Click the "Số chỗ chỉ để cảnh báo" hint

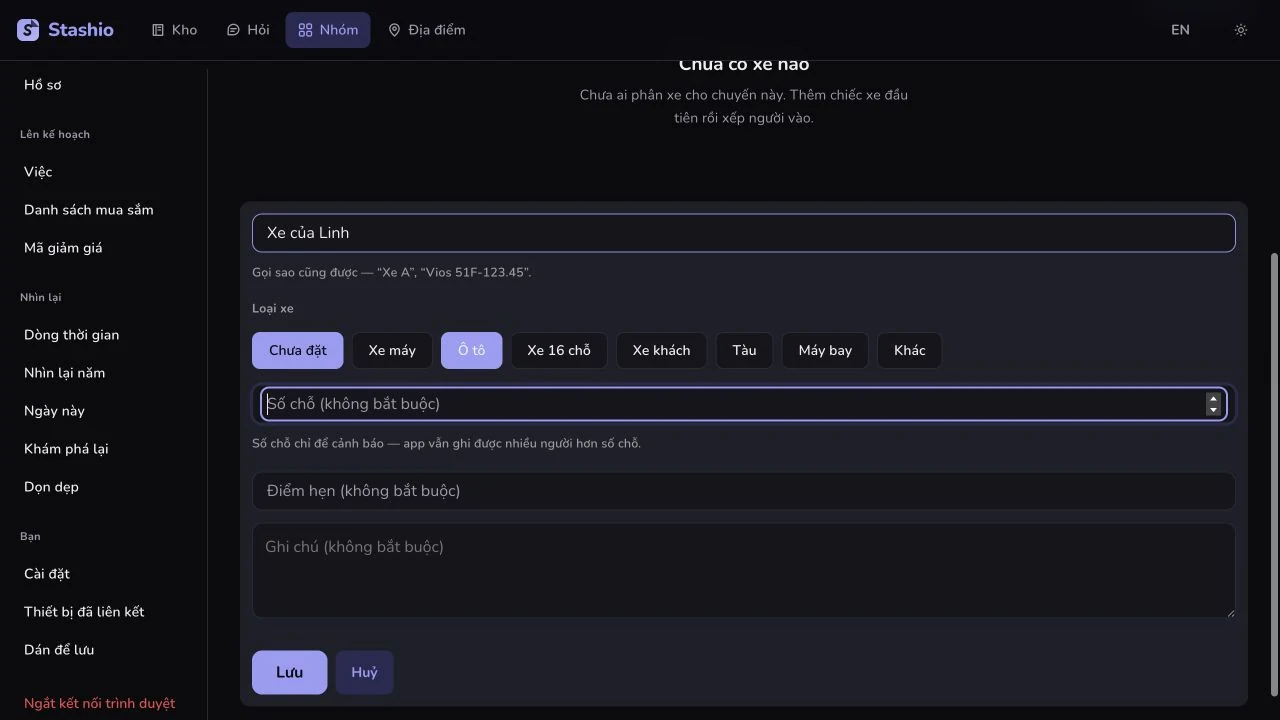(x=446, y=443)
